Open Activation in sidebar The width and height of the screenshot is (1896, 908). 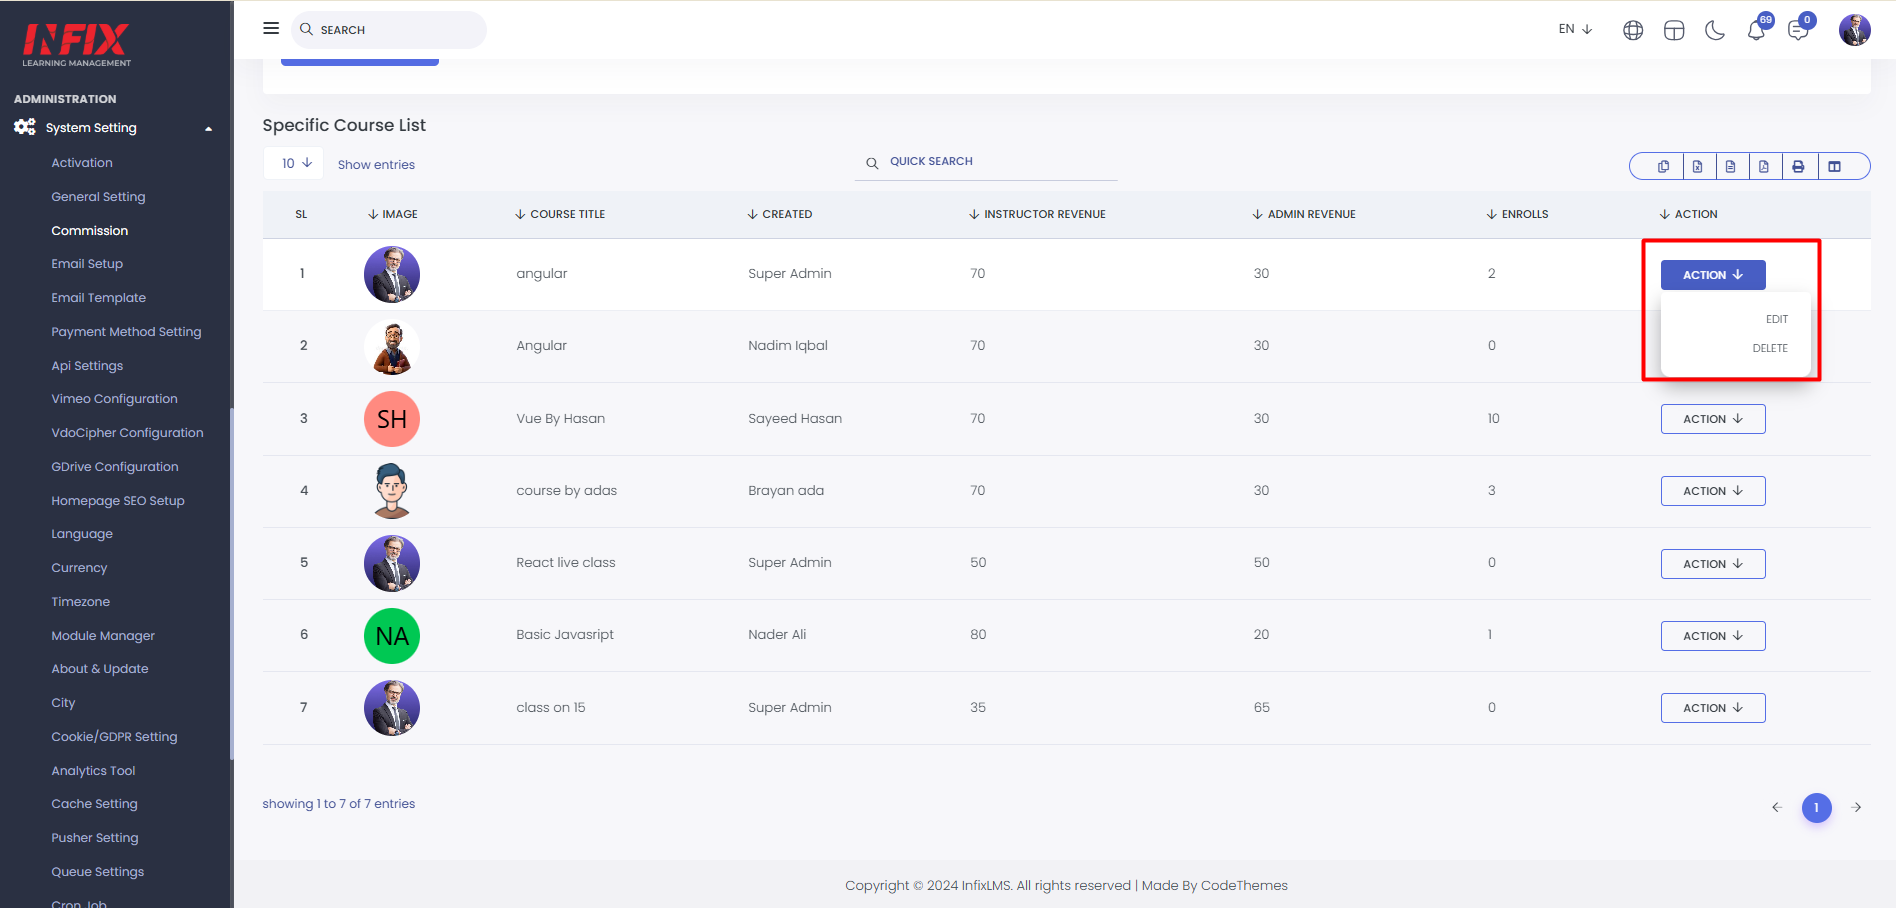pyautogui.click(x=82, y=163)
